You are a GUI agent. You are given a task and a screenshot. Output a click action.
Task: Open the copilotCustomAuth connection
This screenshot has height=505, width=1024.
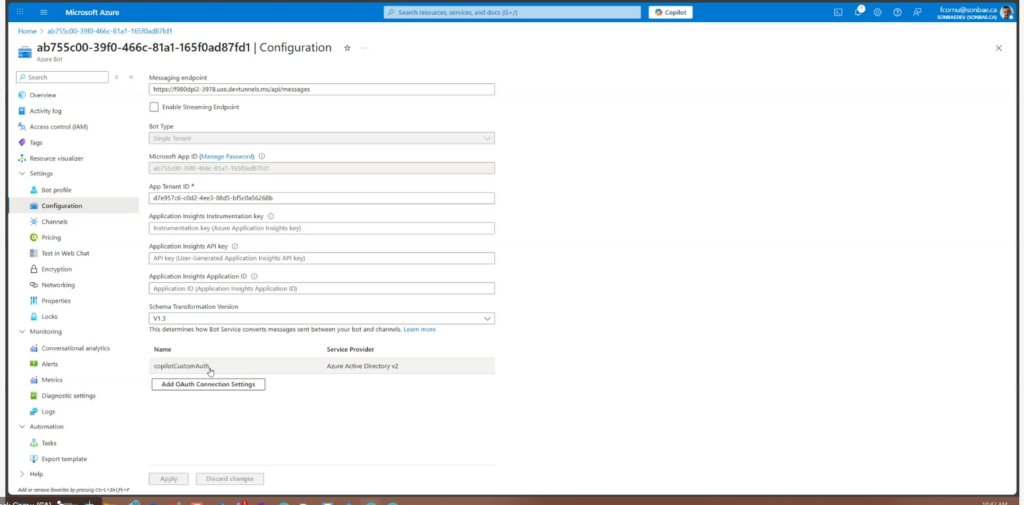[x=182, y=367]
